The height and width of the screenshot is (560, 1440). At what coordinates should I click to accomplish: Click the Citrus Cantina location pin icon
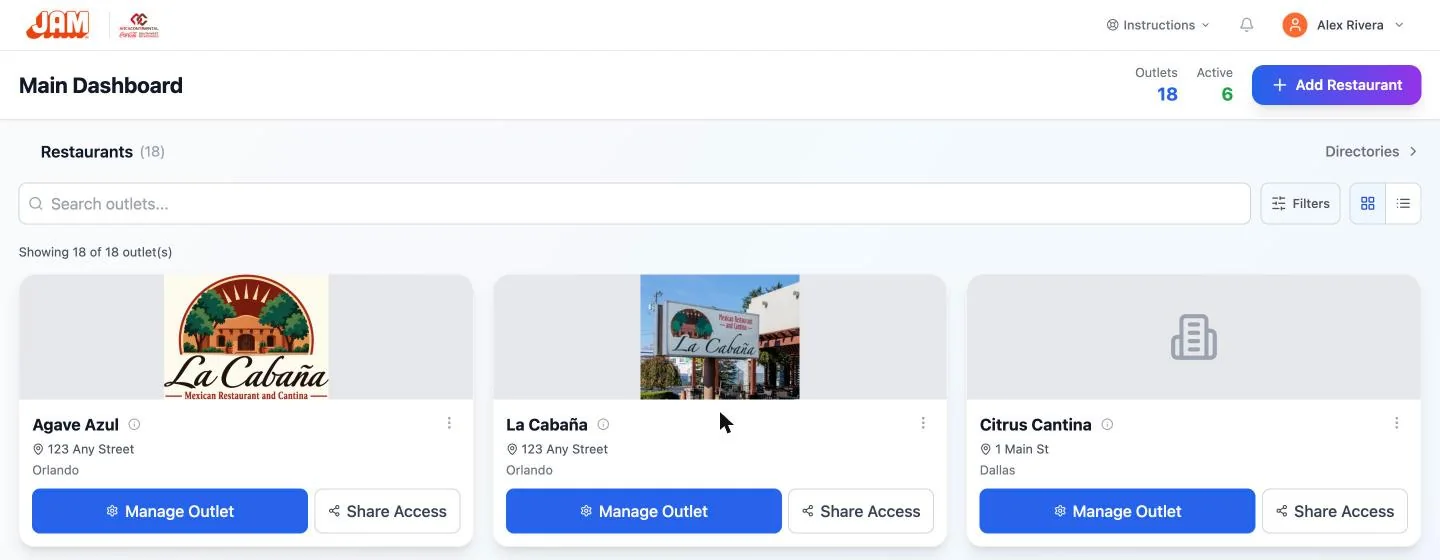click(x=986, y=450)
